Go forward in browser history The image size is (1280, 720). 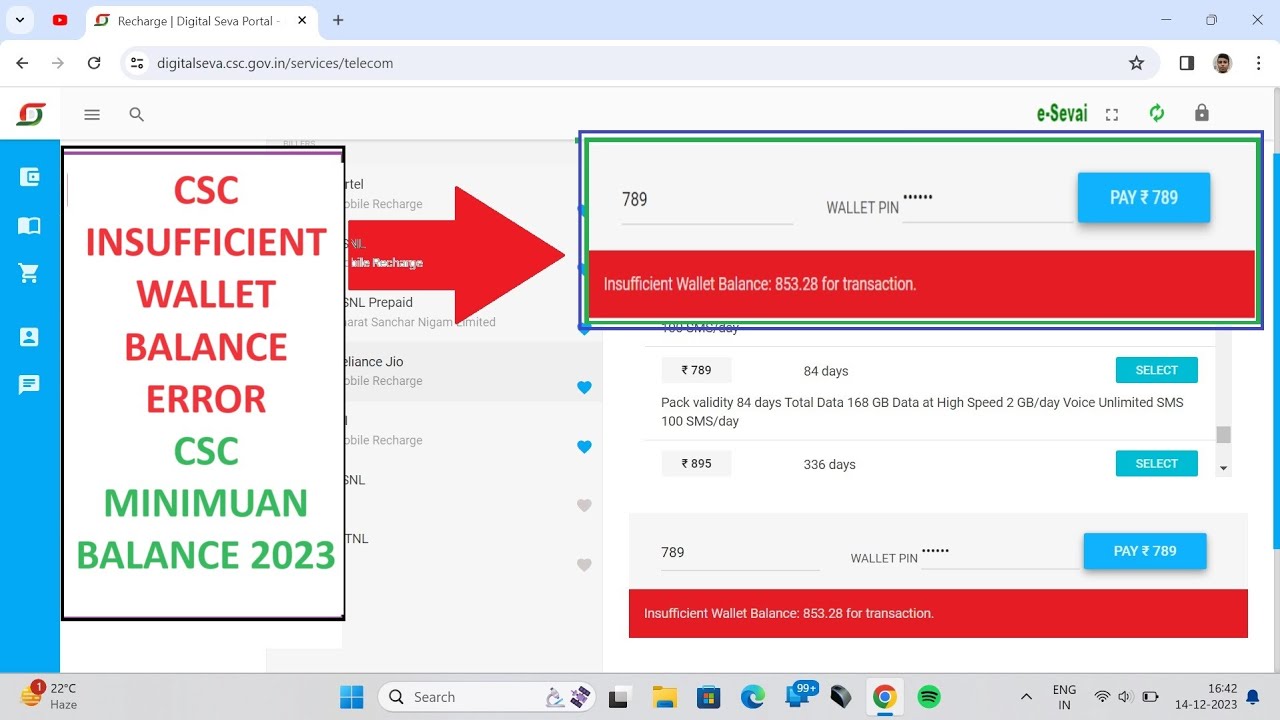[58, 63]
